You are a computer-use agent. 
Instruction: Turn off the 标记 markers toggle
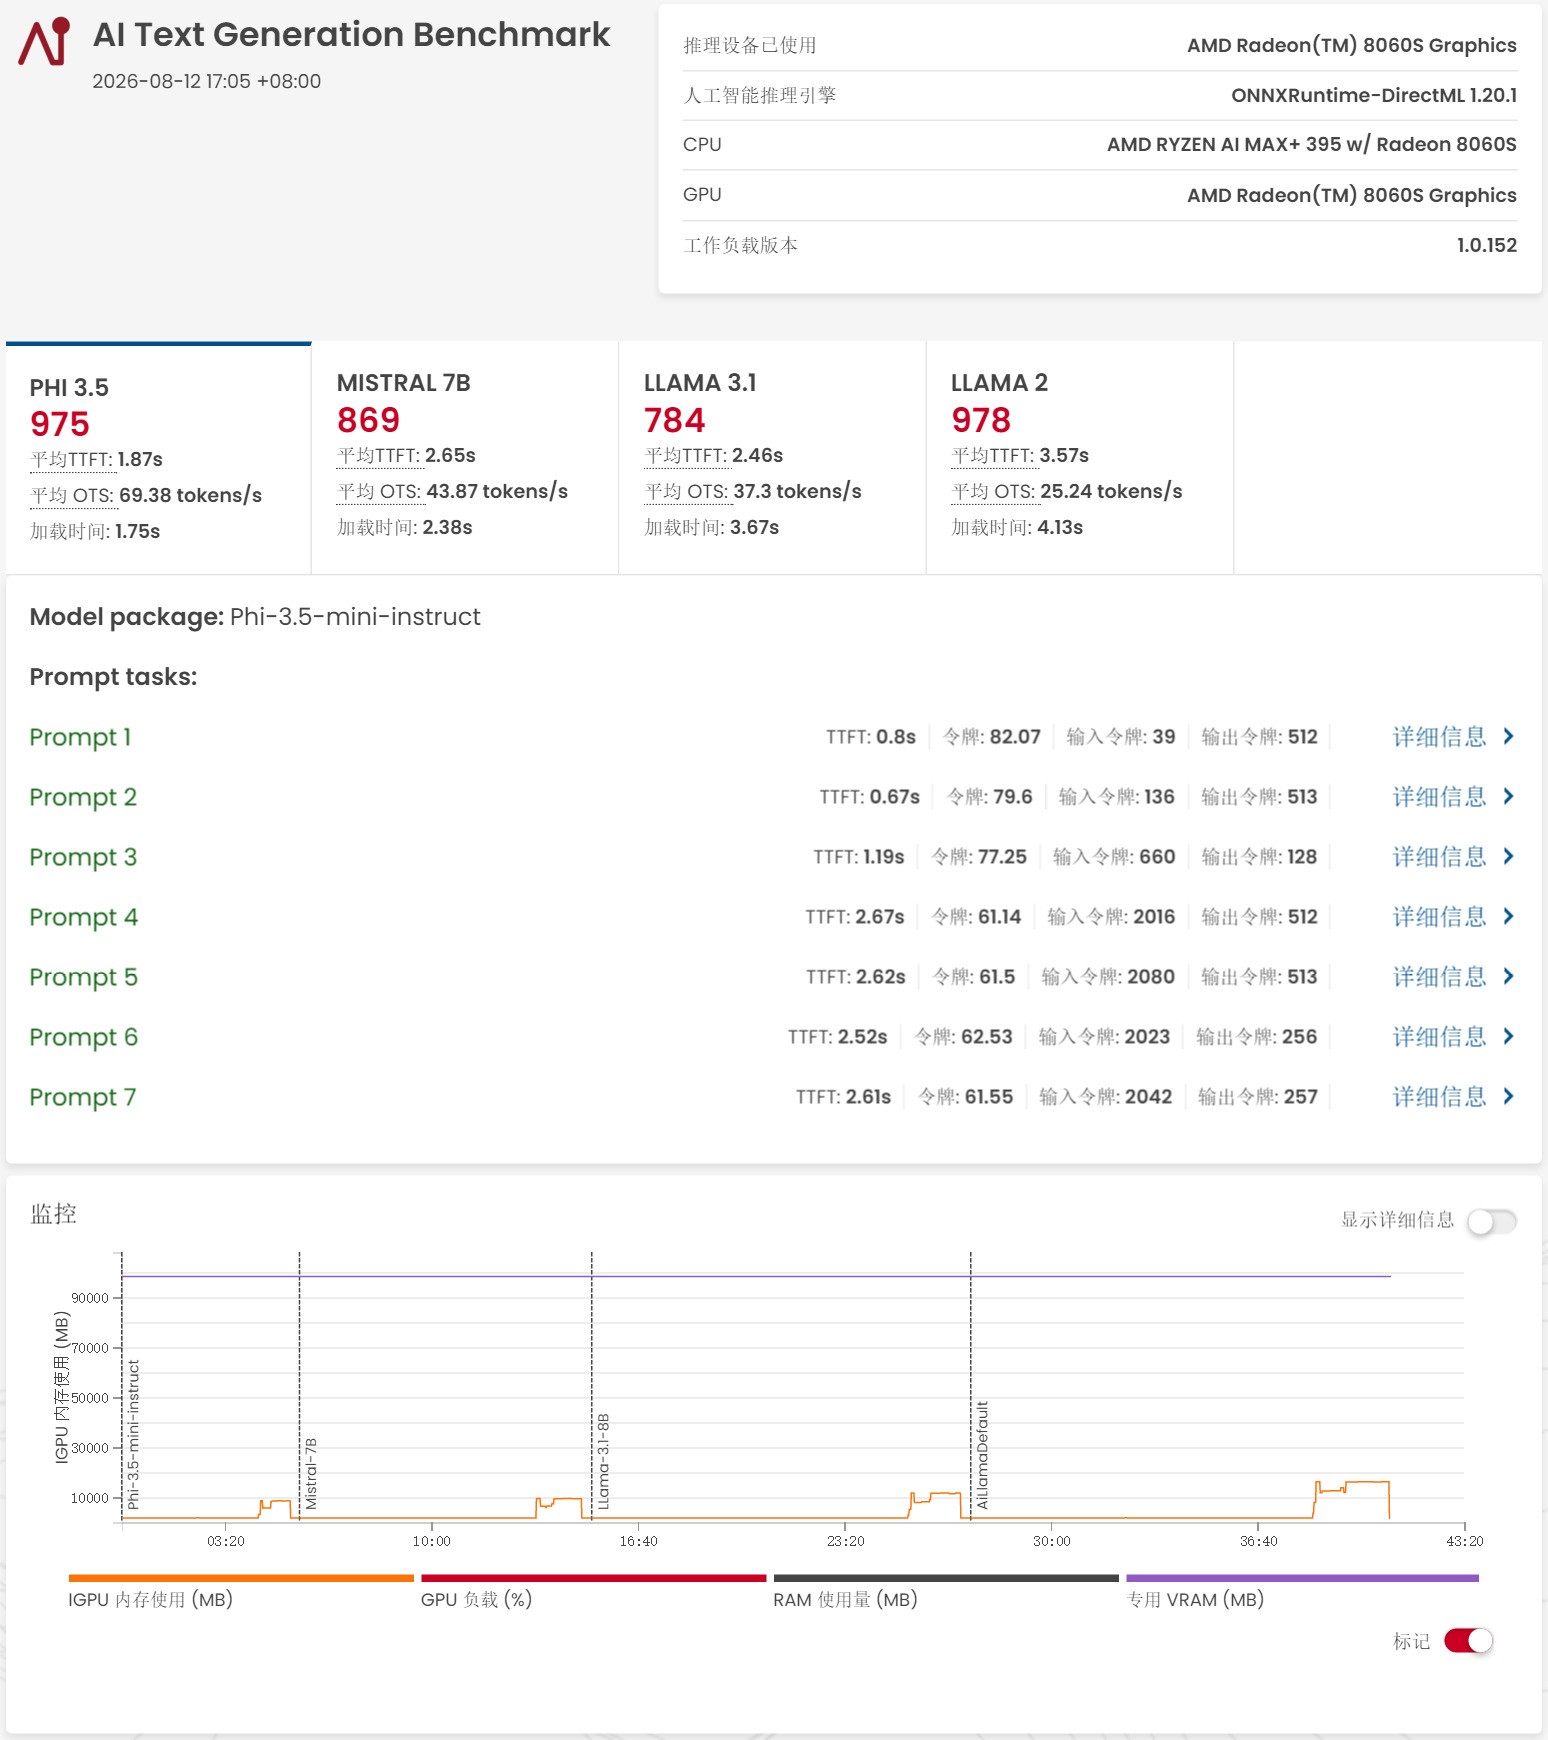[x=1468, y=1641]
